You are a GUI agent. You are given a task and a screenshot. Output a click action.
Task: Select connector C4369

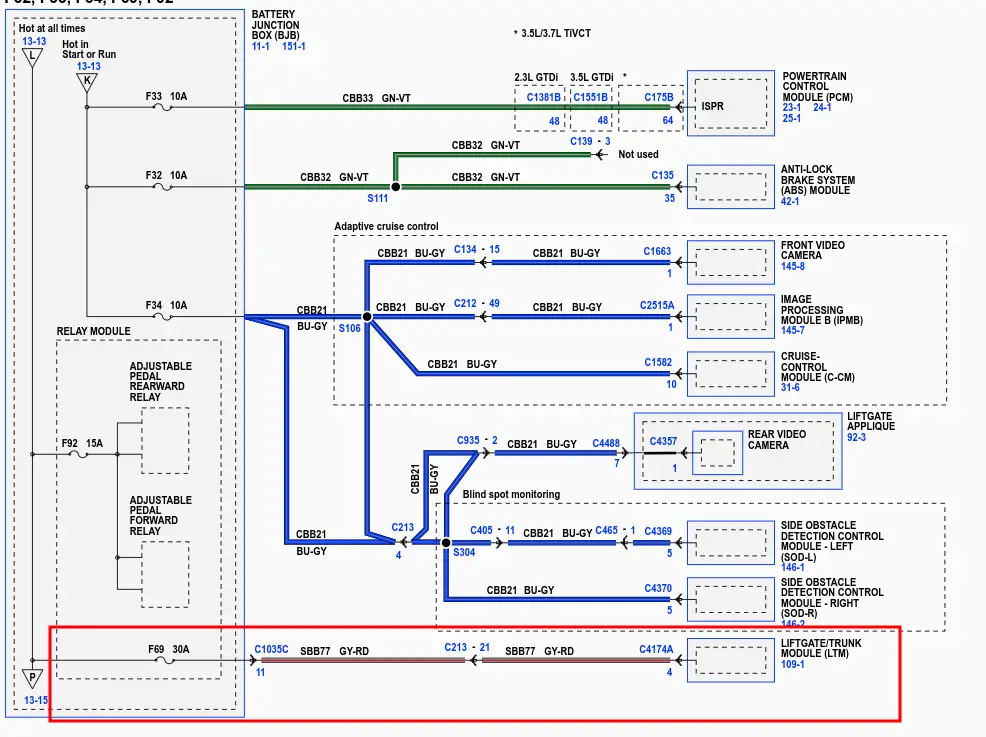[x=658, y=531]
